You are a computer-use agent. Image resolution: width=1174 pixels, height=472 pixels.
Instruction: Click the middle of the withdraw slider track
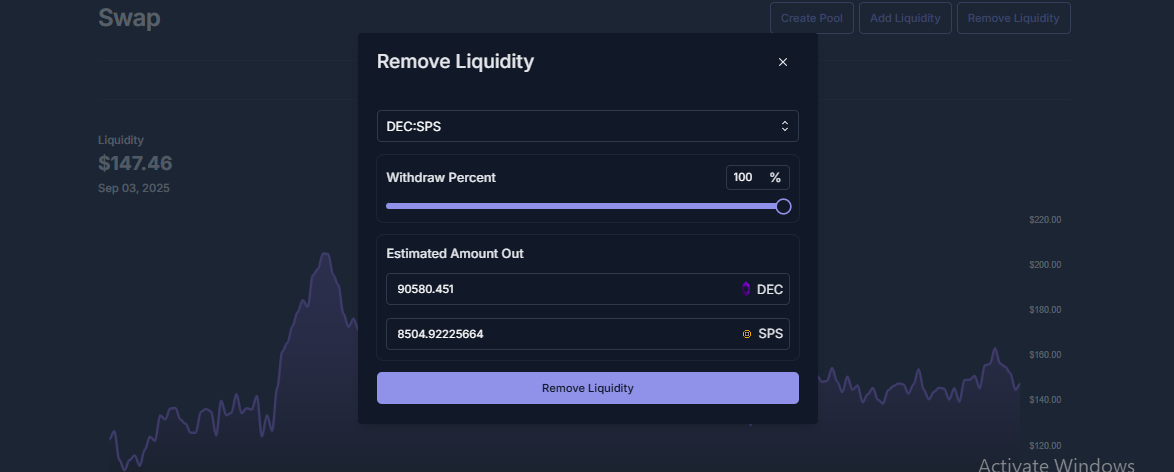[584, 206]
